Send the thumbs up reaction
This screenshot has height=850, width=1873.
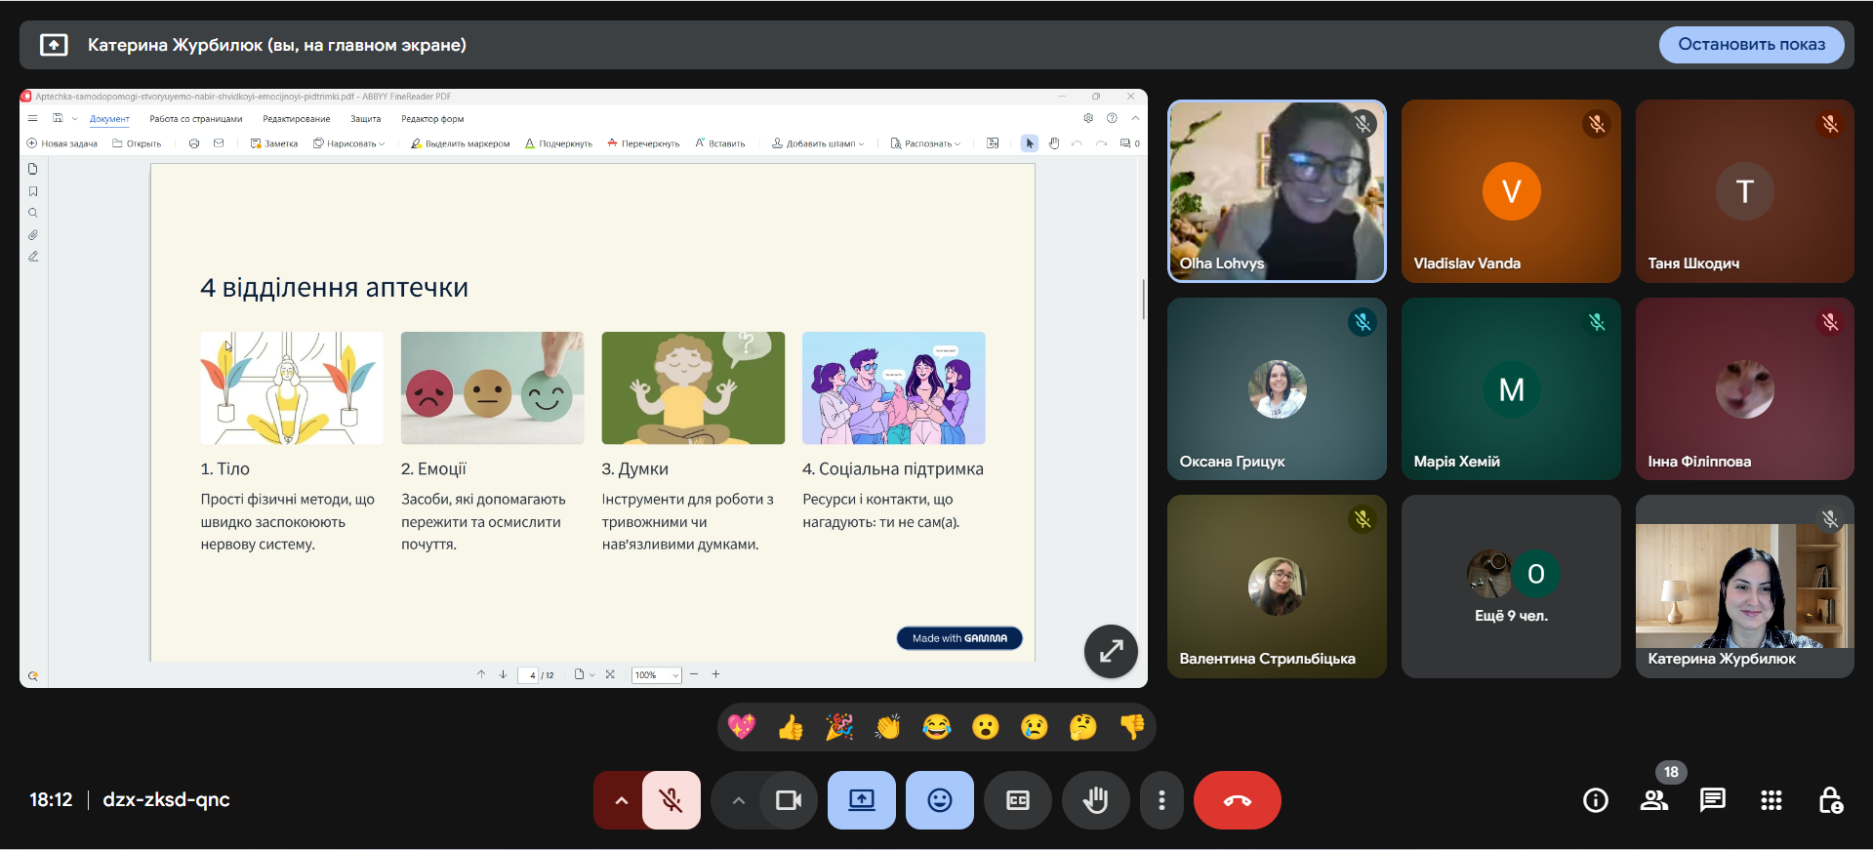point(790,727)
